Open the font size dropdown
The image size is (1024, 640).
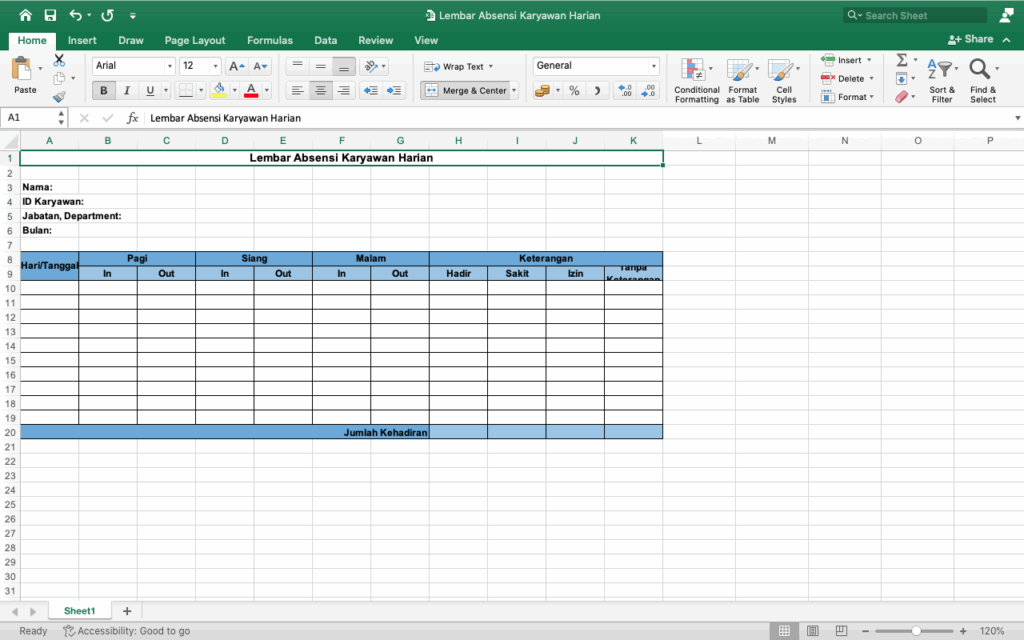215,66
